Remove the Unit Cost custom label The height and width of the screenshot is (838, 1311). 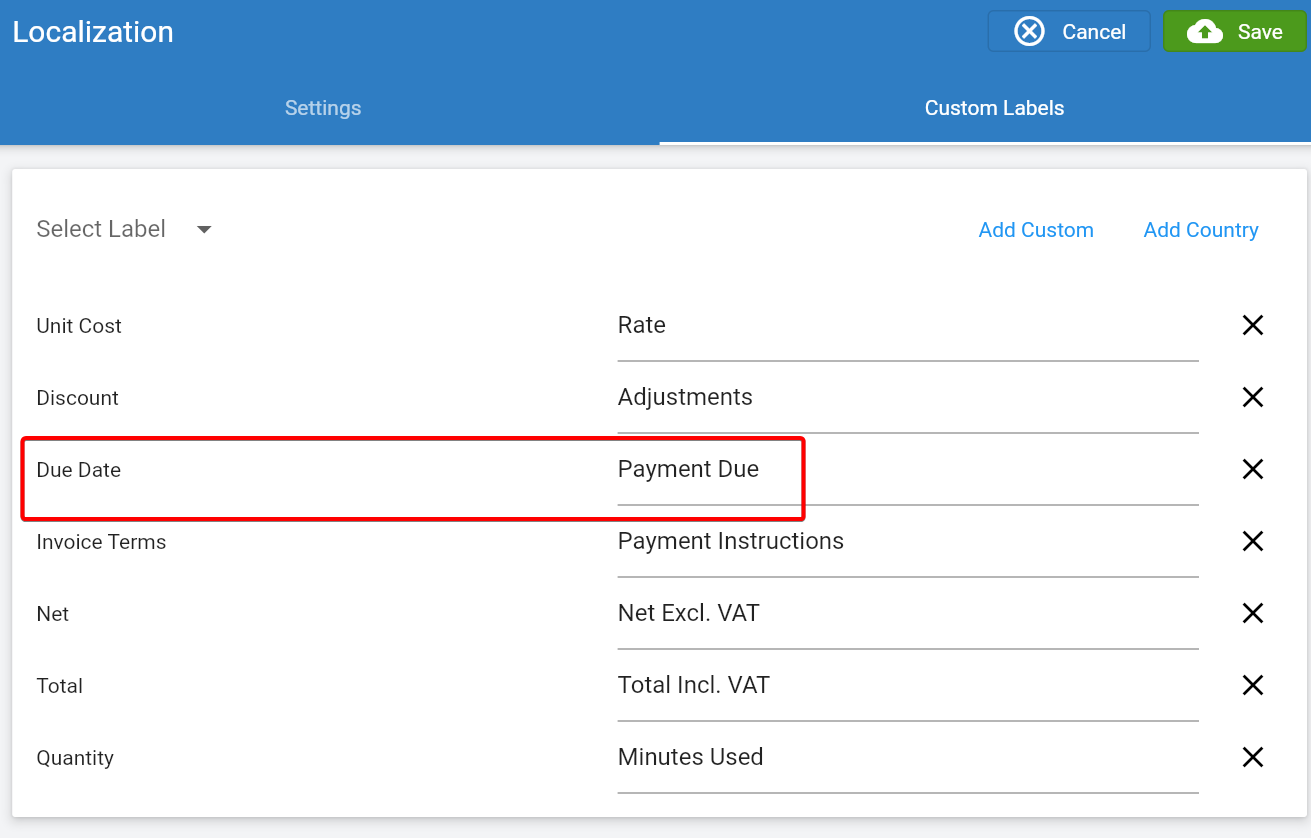point(1252,325)
